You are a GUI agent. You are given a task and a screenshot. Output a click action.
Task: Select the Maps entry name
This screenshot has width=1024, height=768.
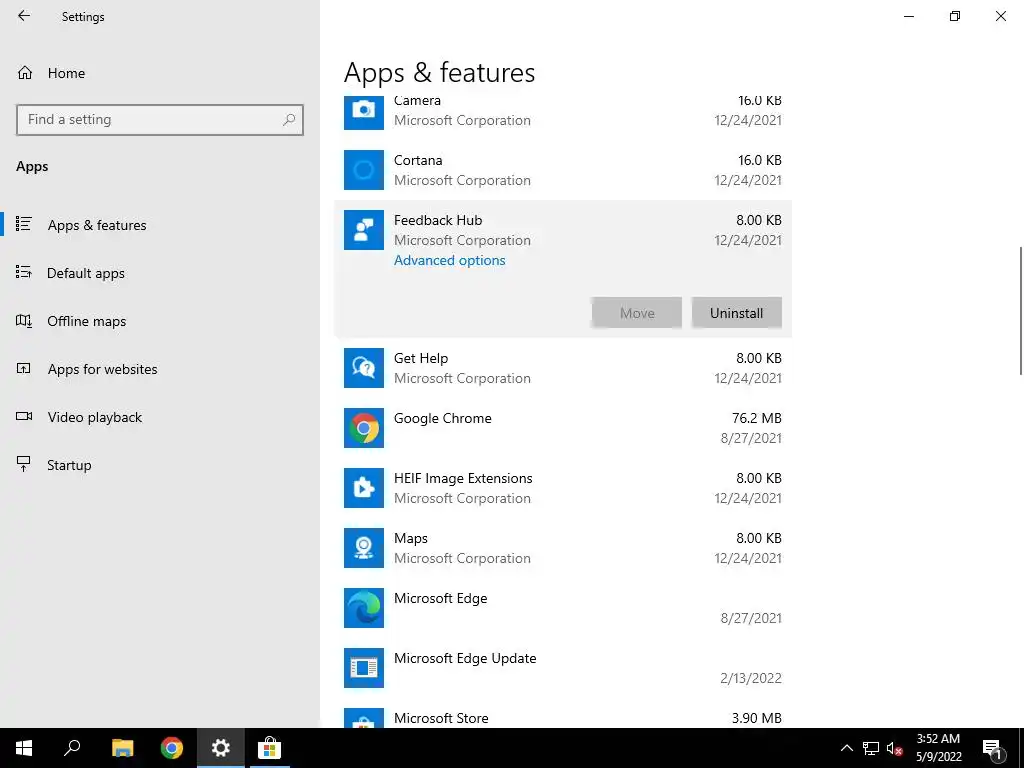tap(411, 539)
